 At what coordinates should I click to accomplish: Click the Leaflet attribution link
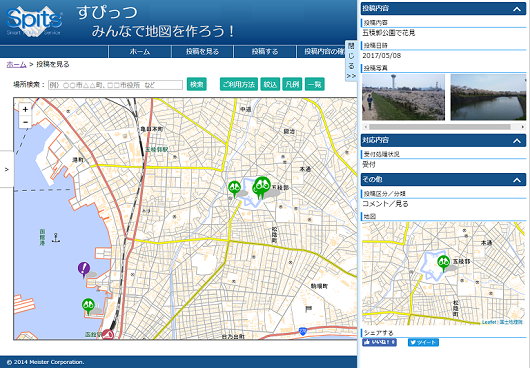489,322
